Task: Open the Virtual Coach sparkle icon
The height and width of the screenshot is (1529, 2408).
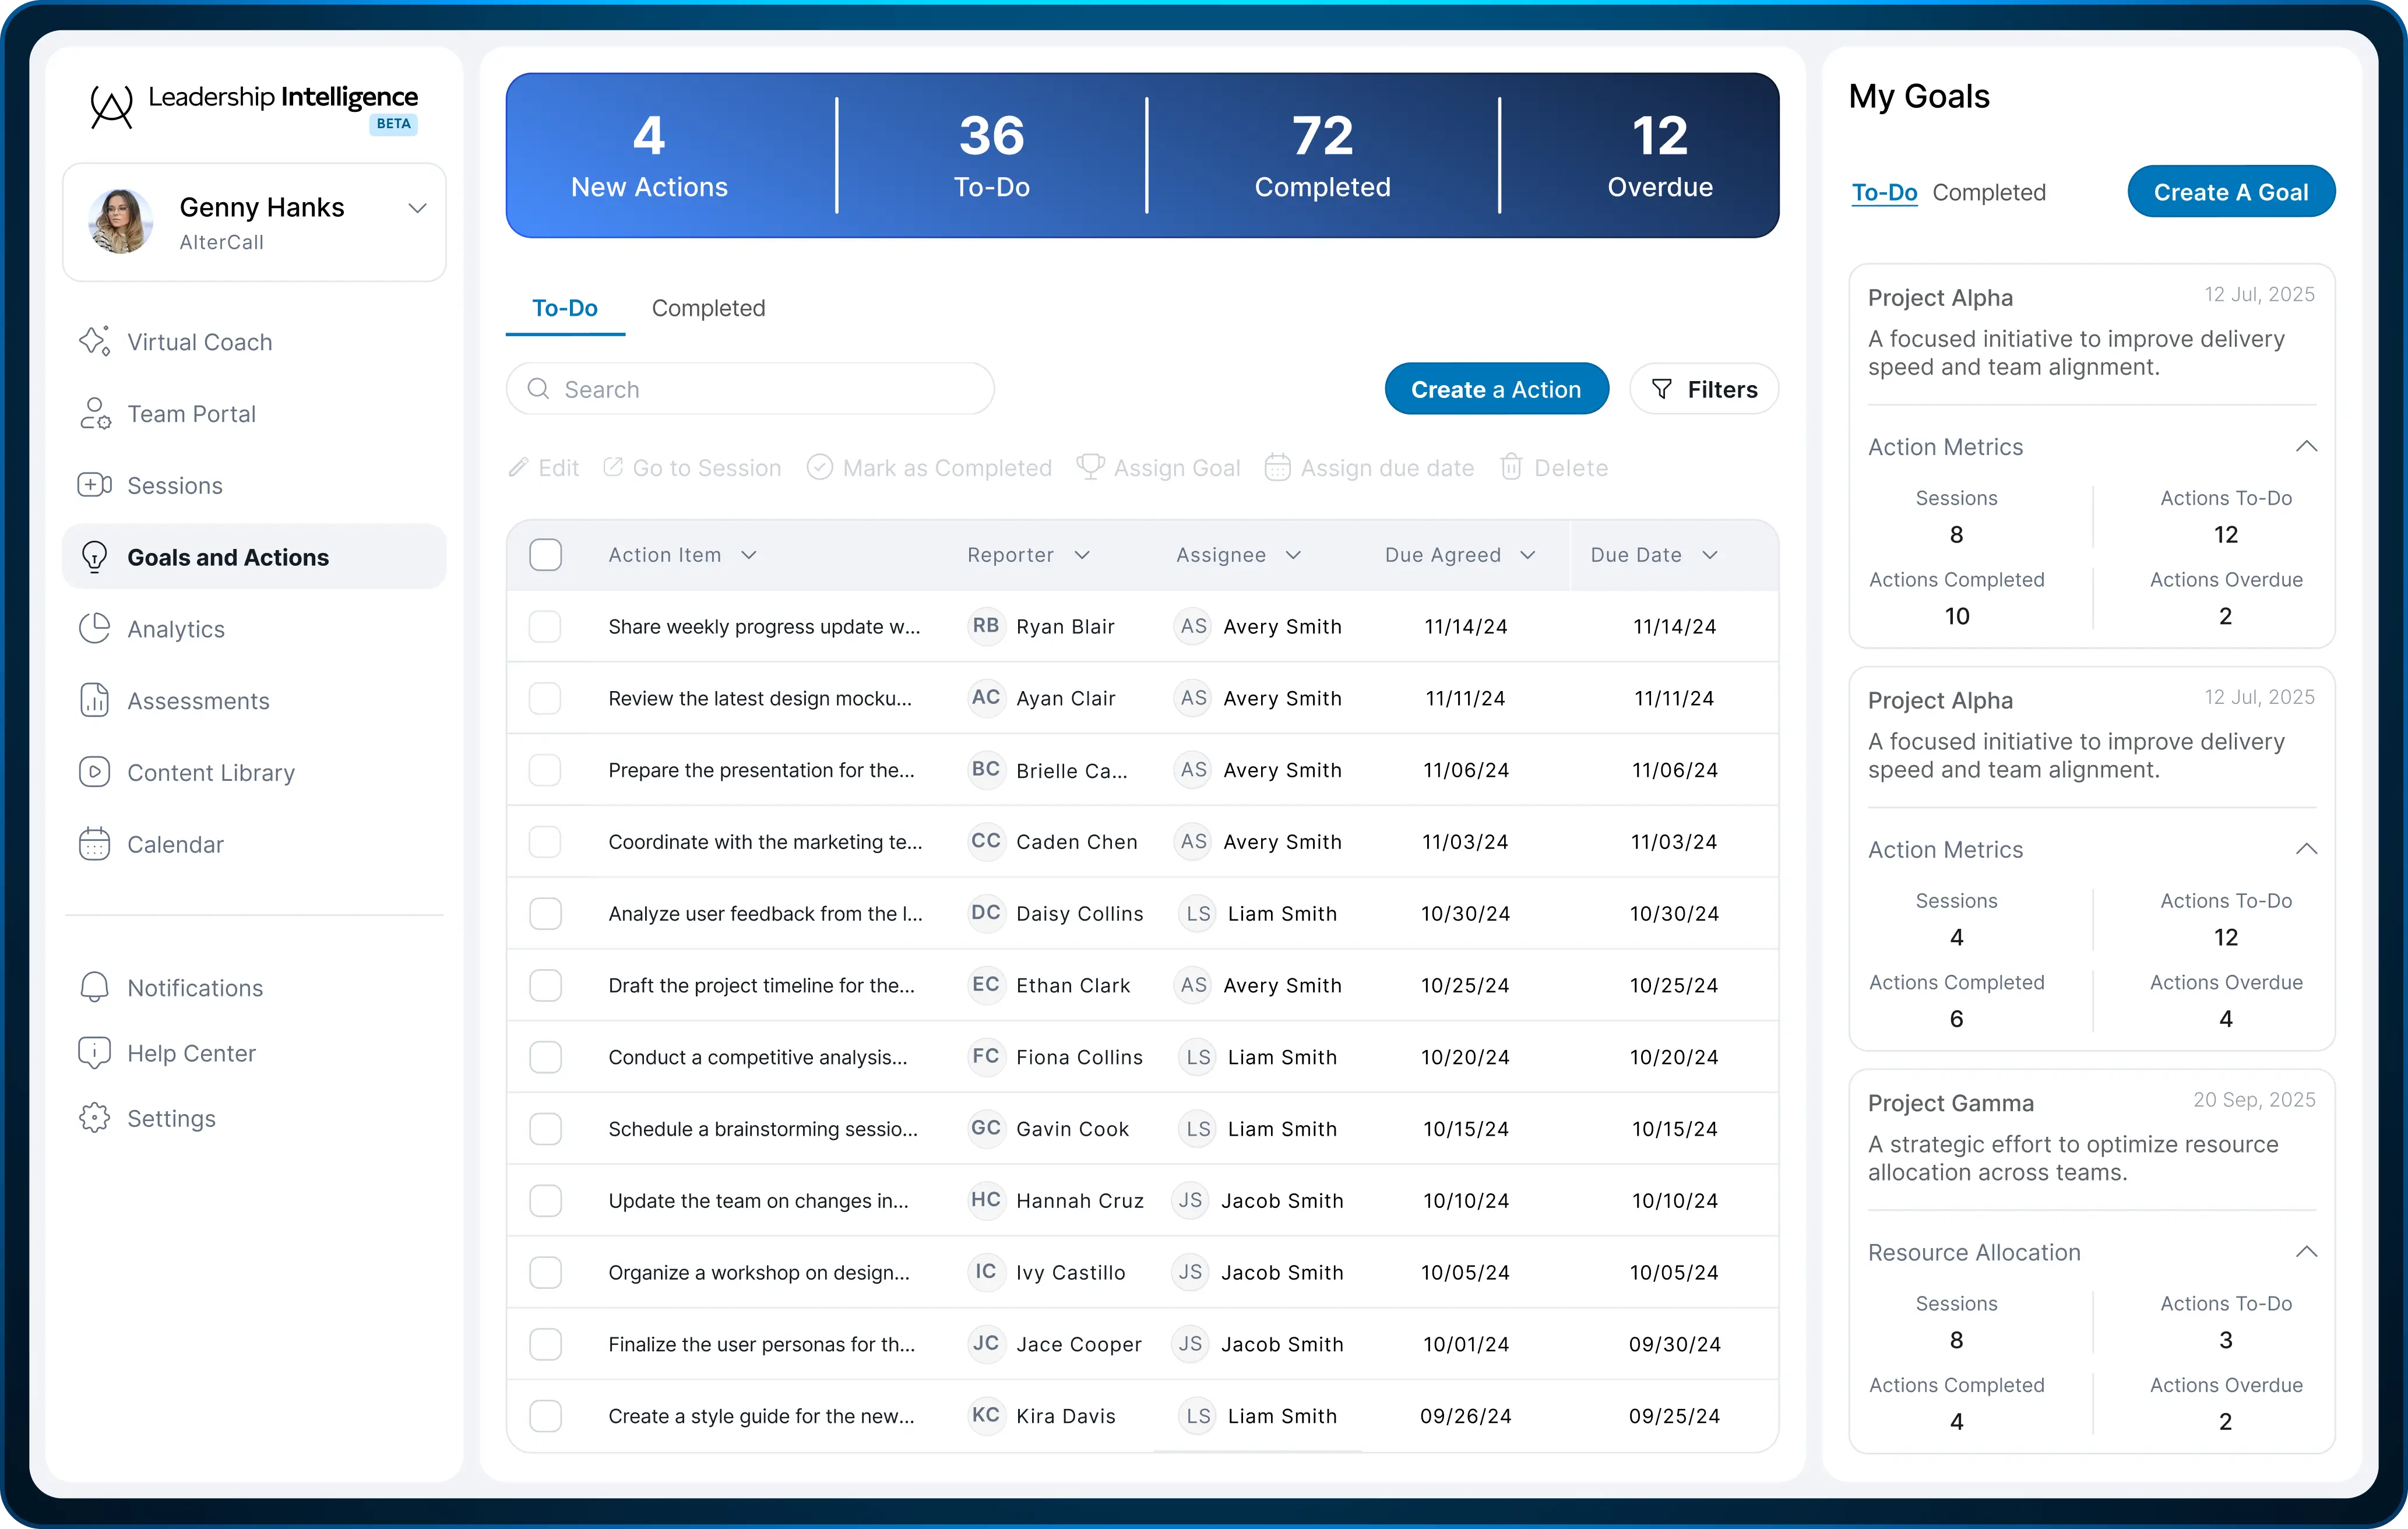Action: (x=94, y=341)
